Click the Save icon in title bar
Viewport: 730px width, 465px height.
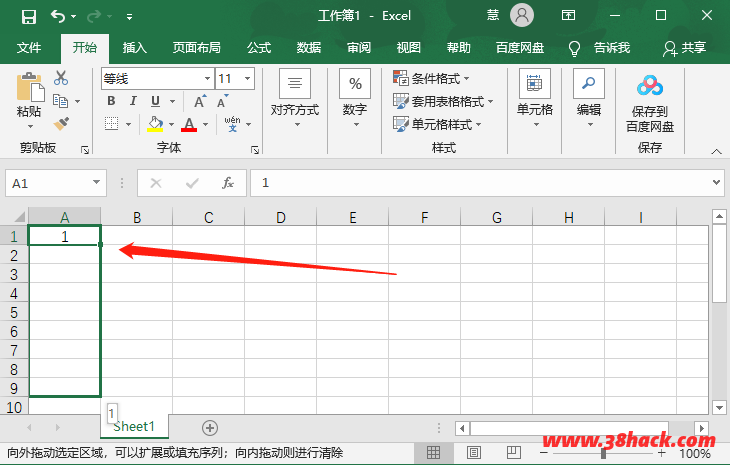[28, 16]
